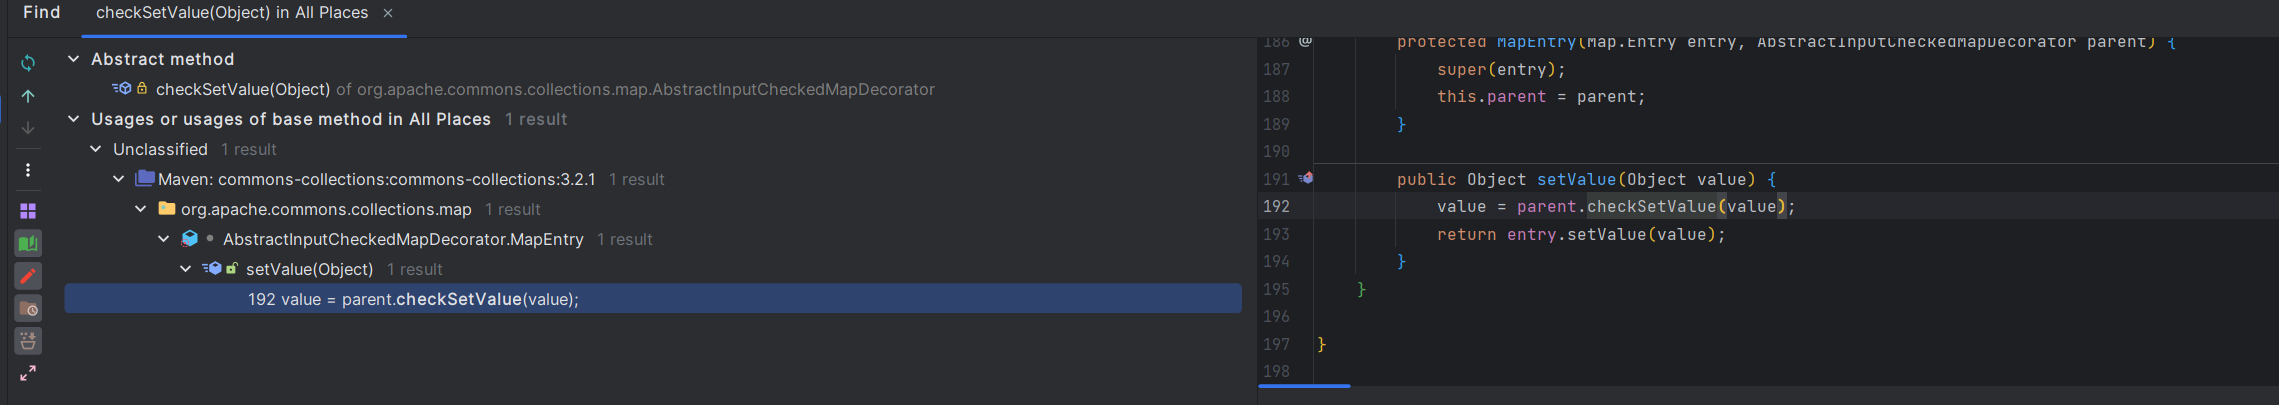The width and height of the screenshot is (2279, 405).
Task: Collapse the Unclassified group
Action: pos(96,149)
